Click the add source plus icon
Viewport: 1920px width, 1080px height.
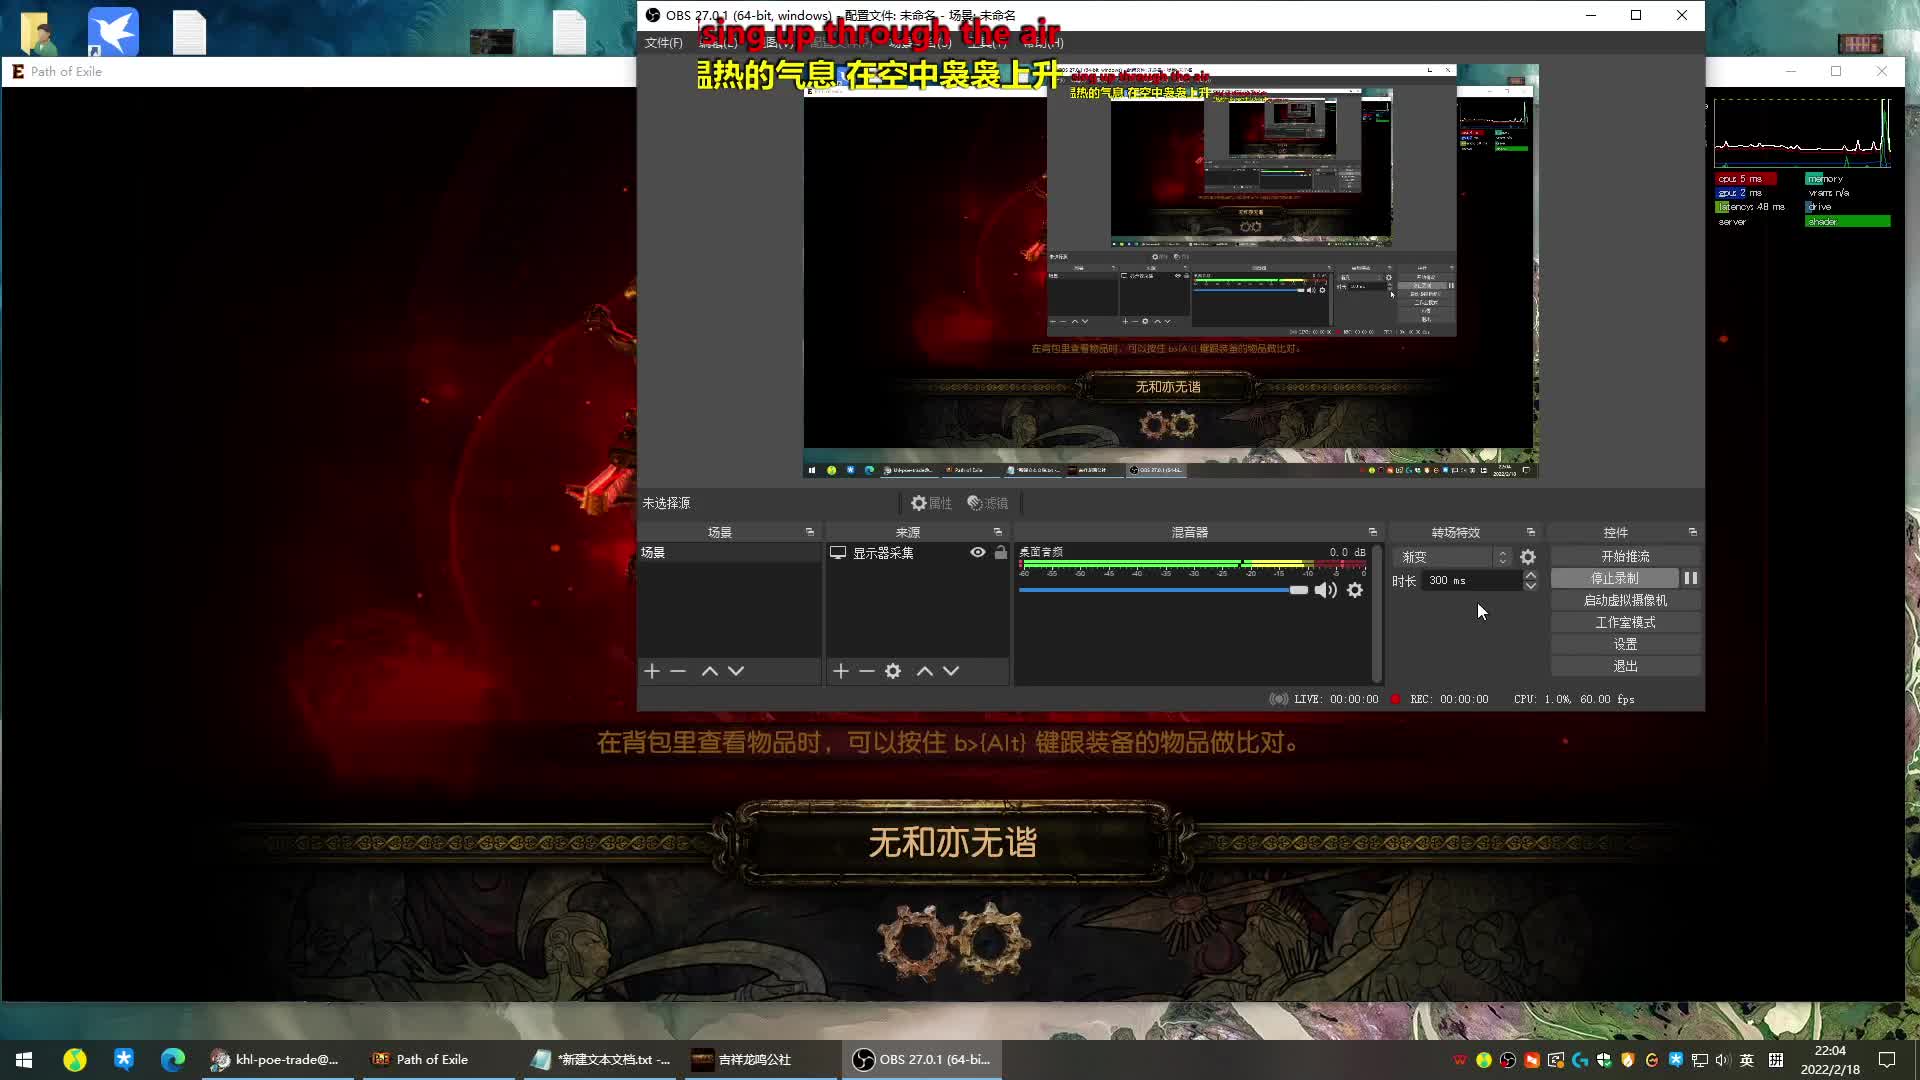point(840,671)
